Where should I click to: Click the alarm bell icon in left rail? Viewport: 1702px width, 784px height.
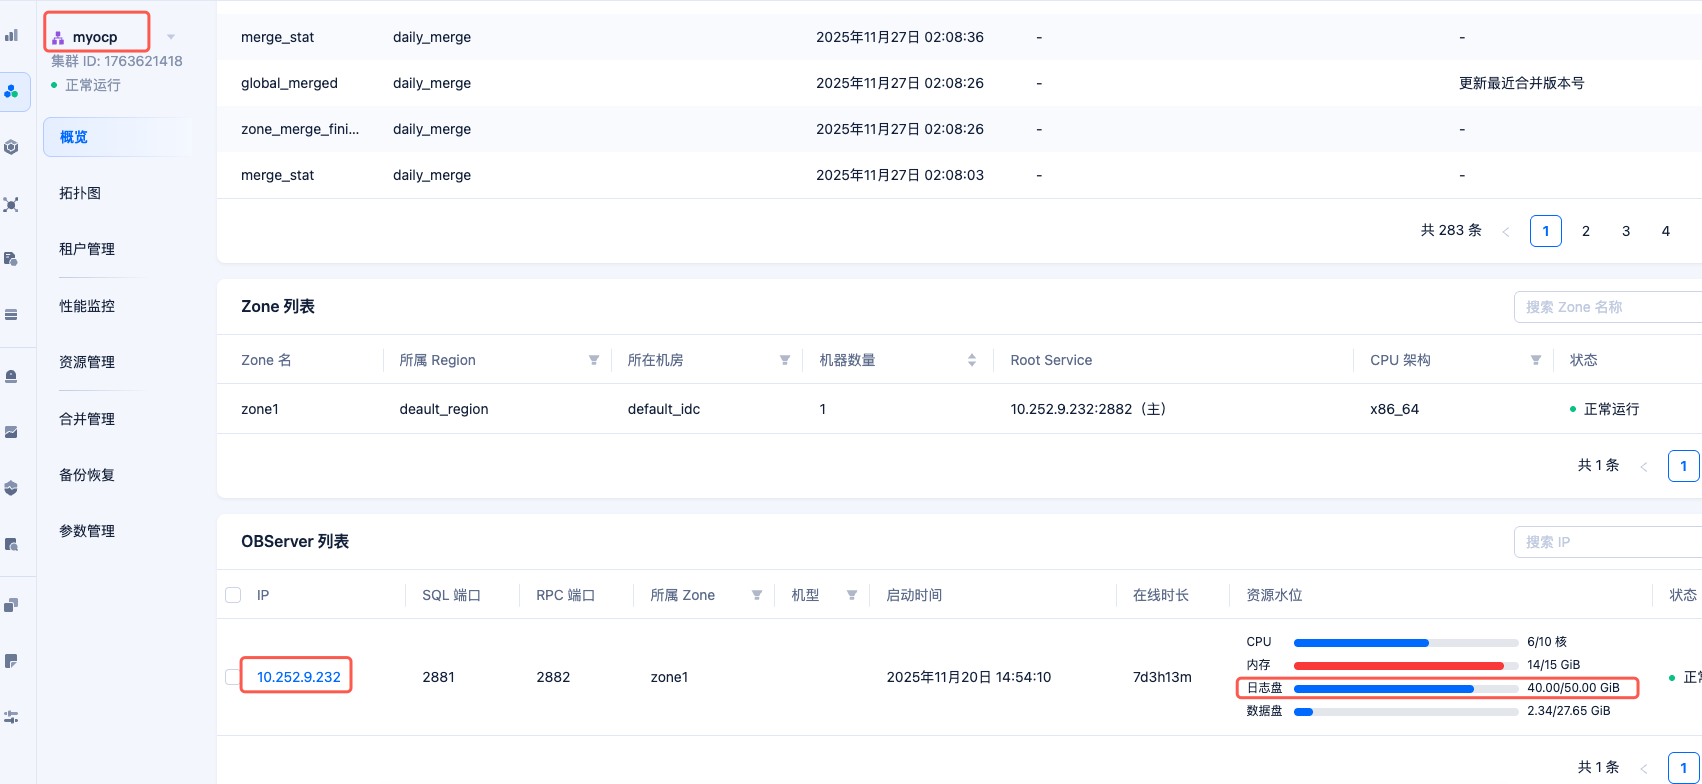12,376
